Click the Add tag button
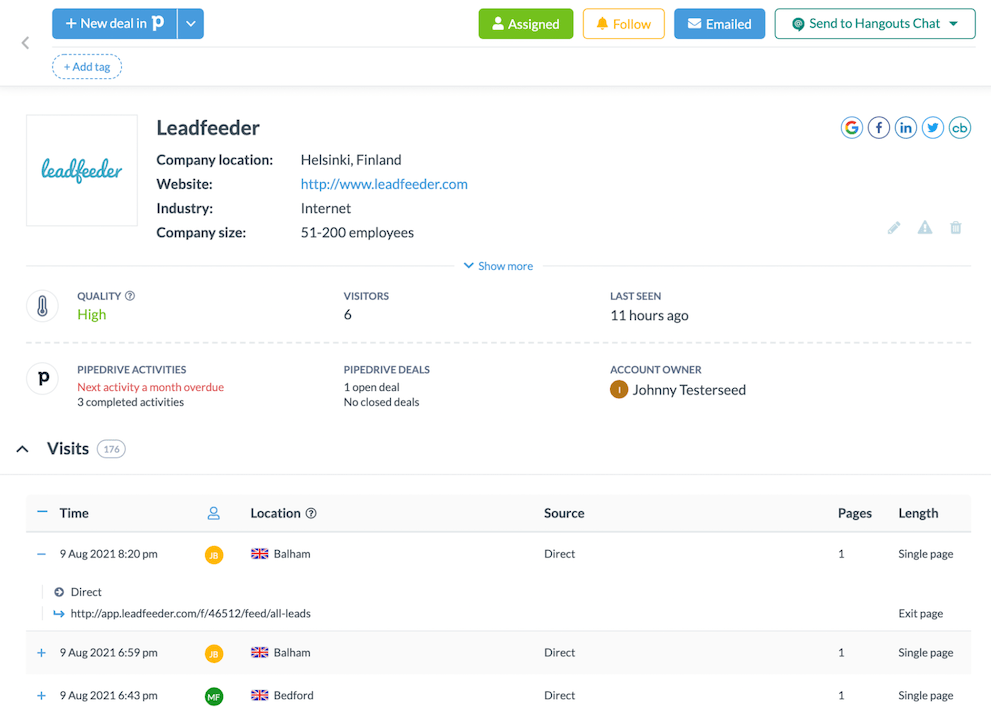 click(x=87, y=67)
